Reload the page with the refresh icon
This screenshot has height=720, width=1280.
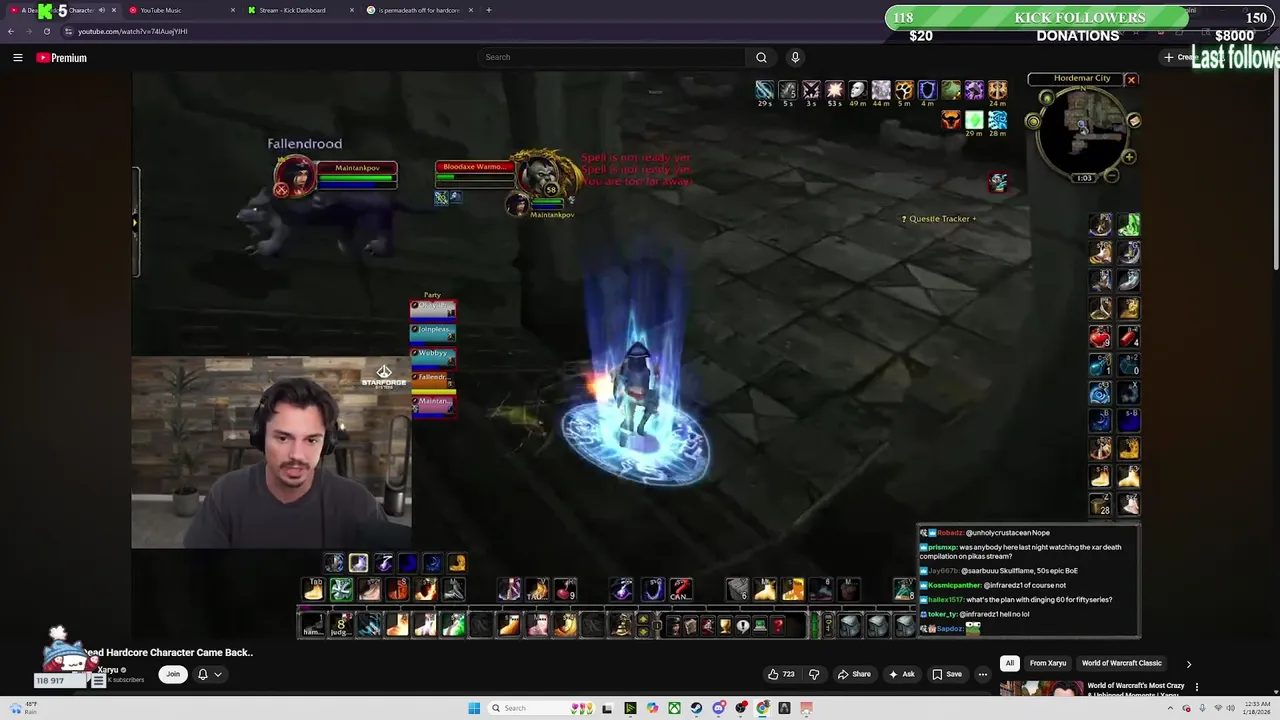pos(46,31)
